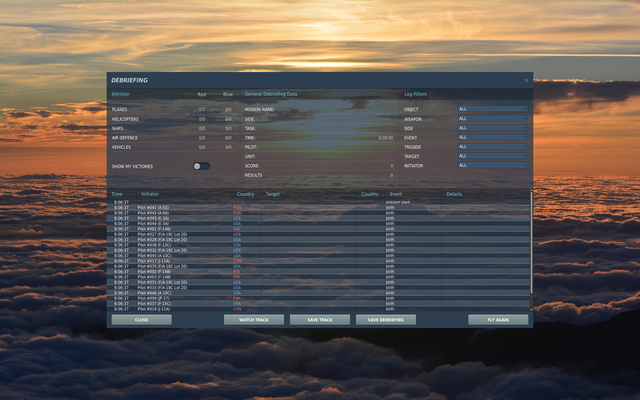640x400 pixels.
Task: Select the Pilot #043 (E-3A) log row
Action: [x=318, y=218]
